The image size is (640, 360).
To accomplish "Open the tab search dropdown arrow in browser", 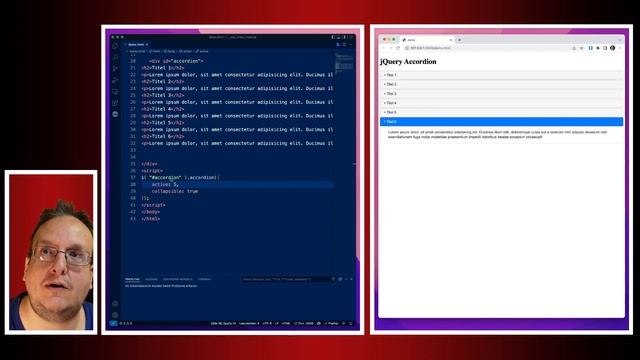I will point(620,40).
